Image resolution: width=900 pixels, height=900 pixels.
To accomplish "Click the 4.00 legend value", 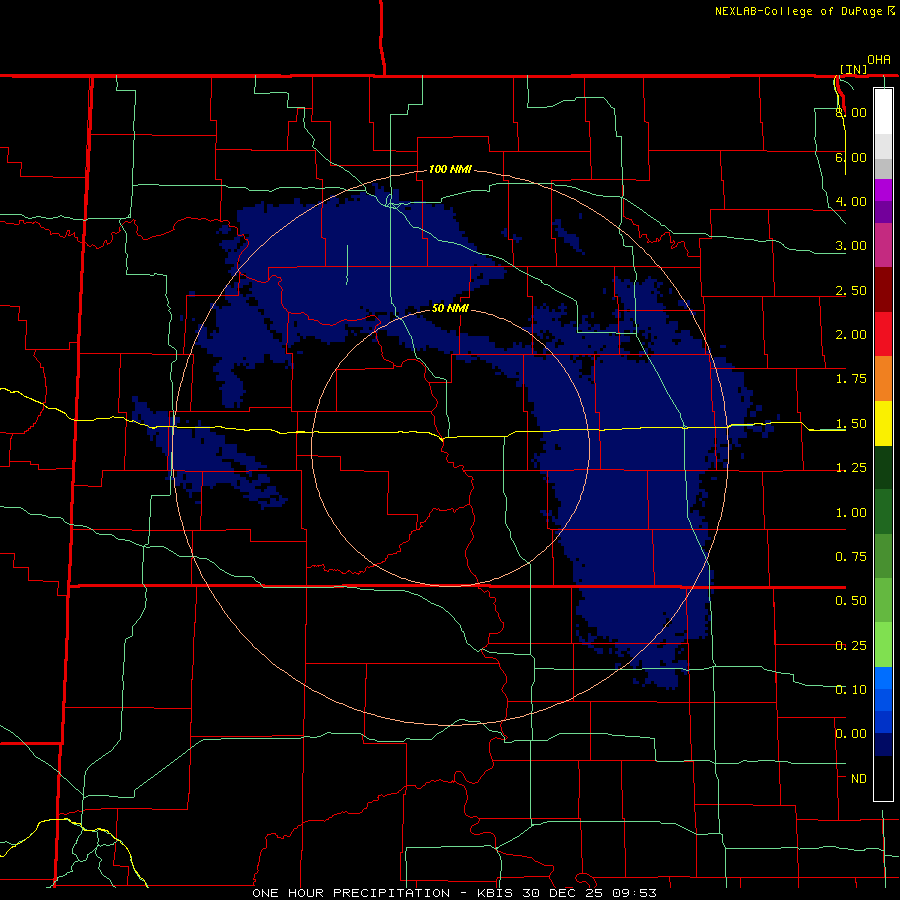I will 851,201.
